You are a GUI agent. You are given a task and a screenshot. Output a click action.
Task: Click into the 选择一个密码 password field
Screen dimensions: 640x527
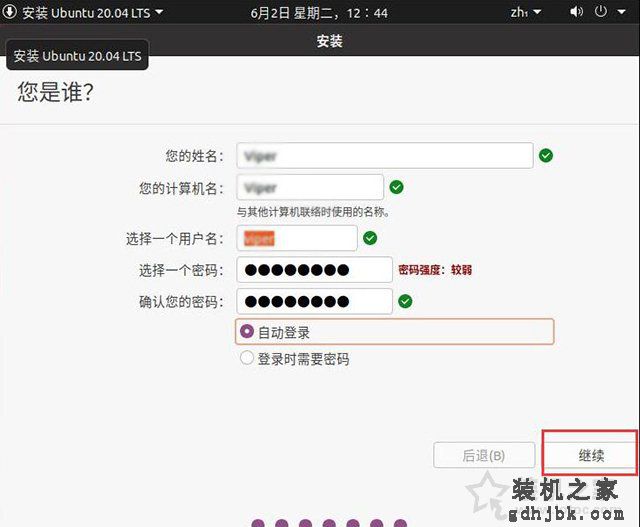314,269
